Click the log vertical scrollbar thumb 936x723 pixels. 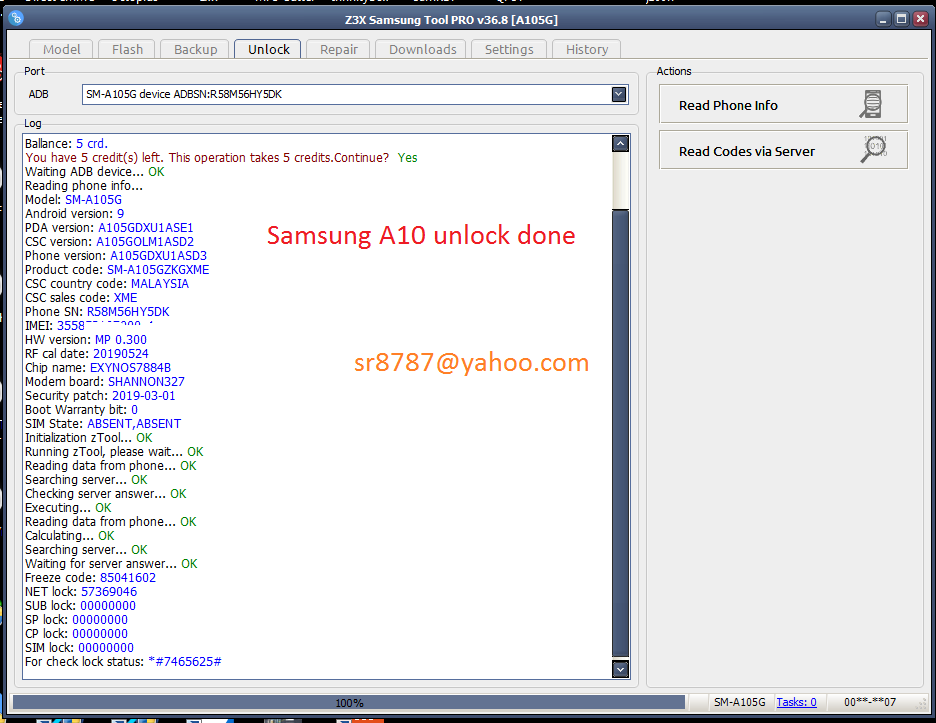point(620,433)
